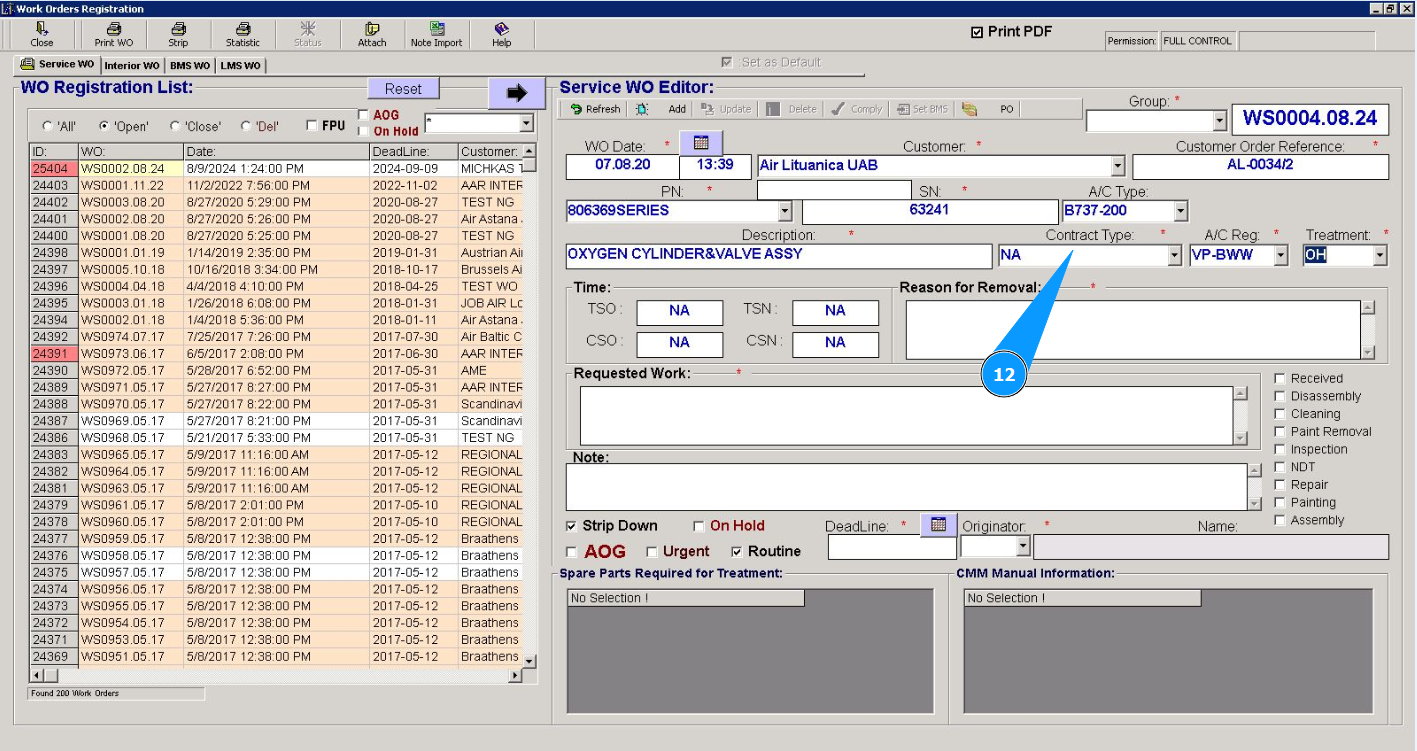
Task: Click the Print WO toolbar icon
Action: 113,30
